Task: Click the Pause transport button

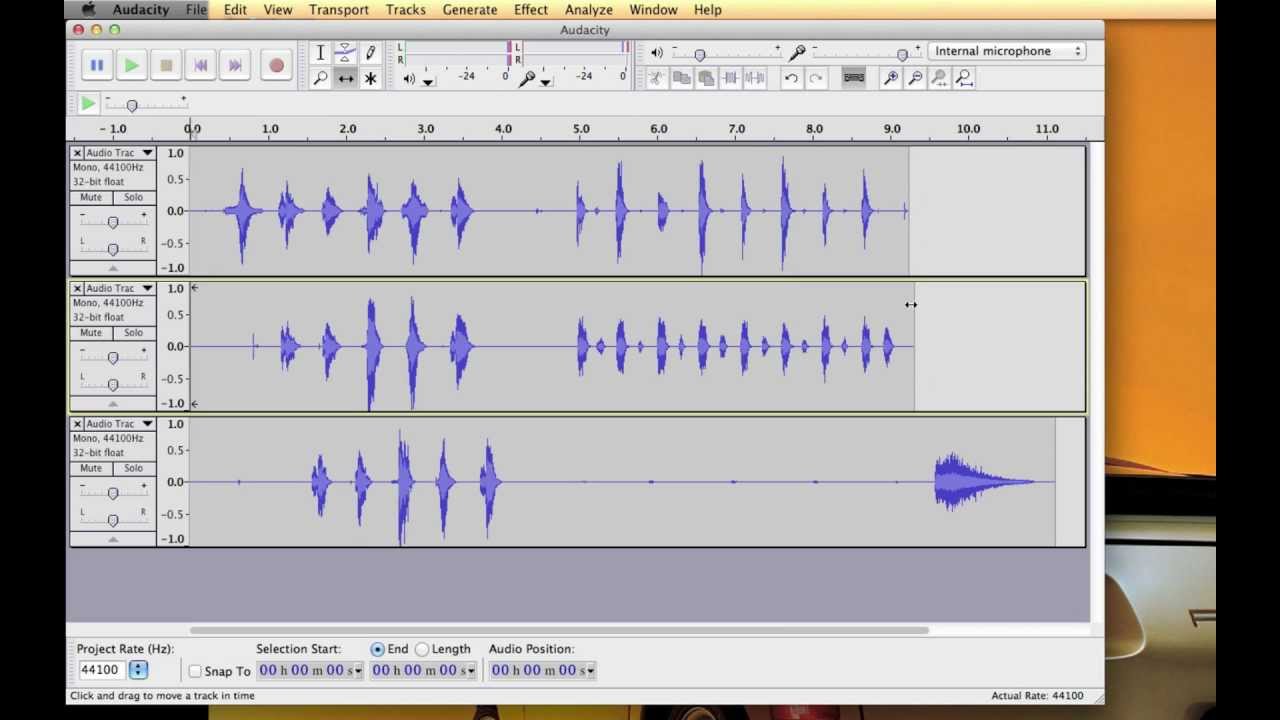Action: [x=97, y=65]
